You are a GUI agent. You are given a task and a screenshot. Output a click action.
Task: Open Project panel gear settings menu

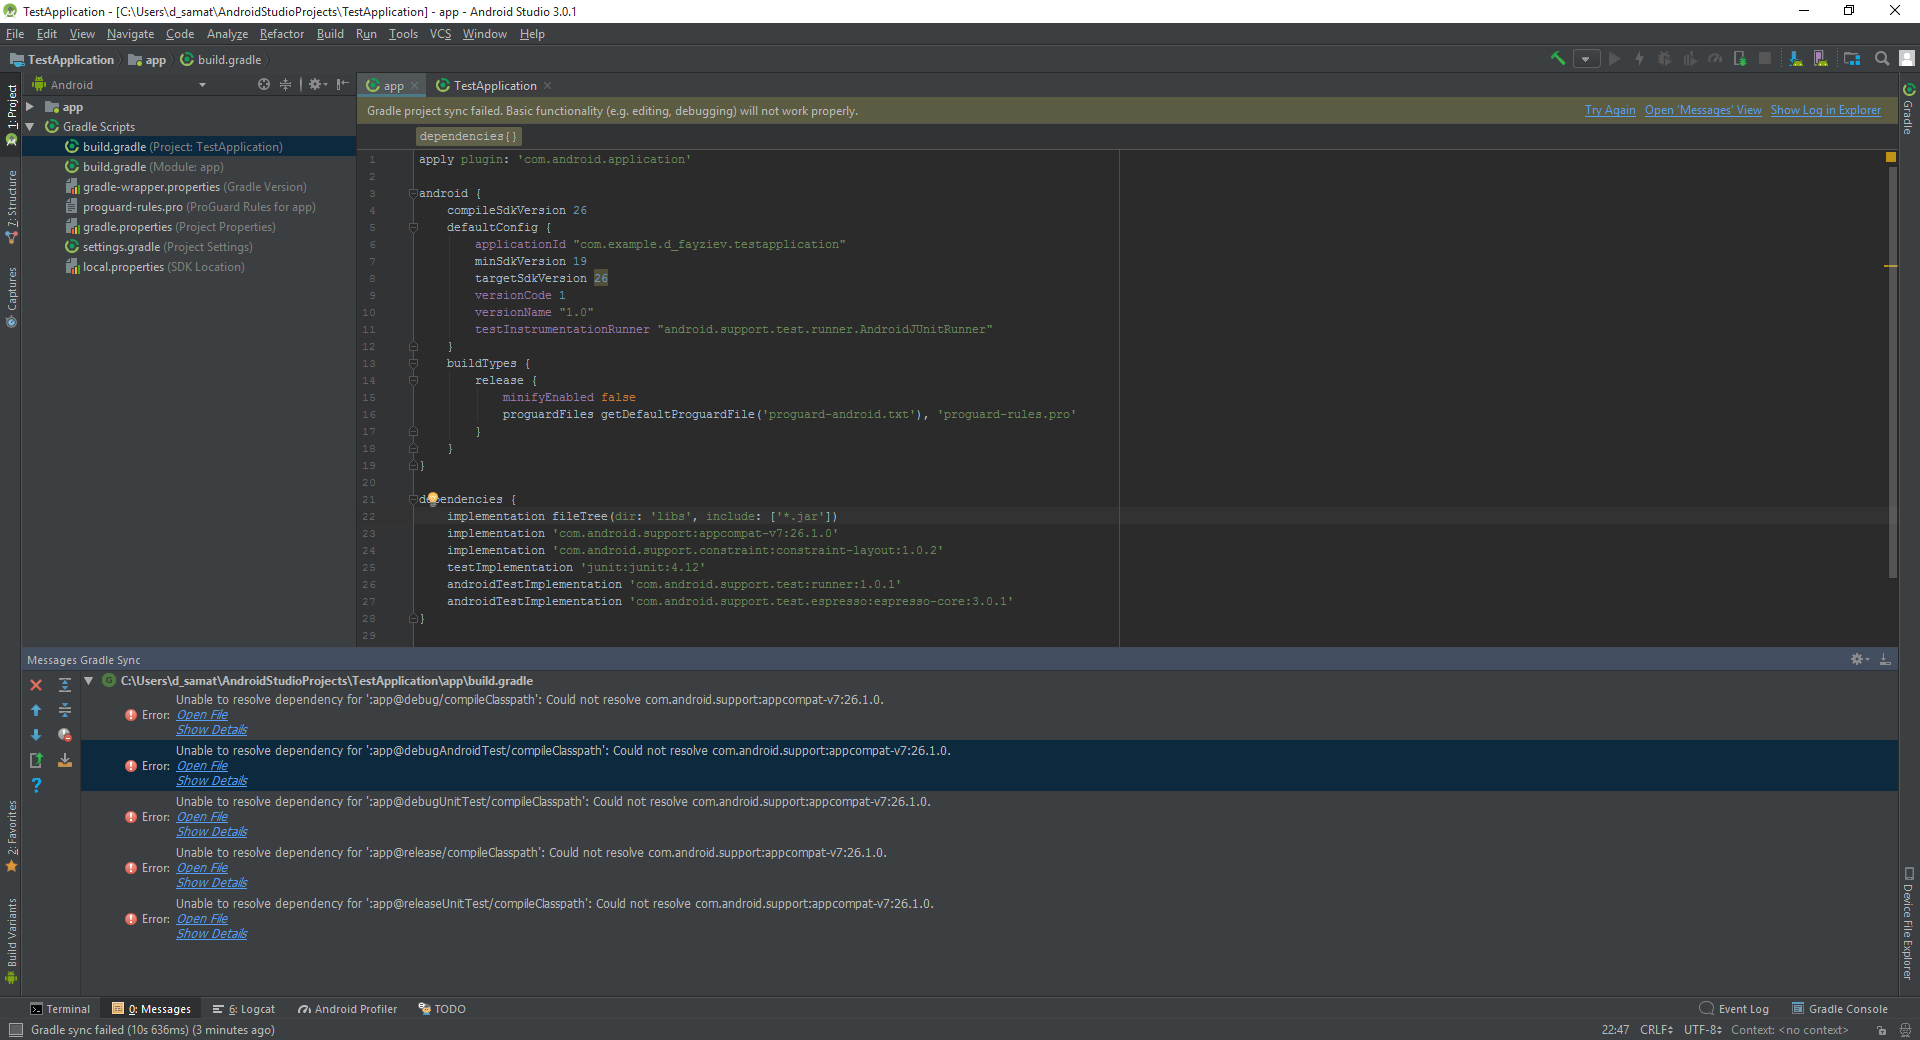pos(317,85)
